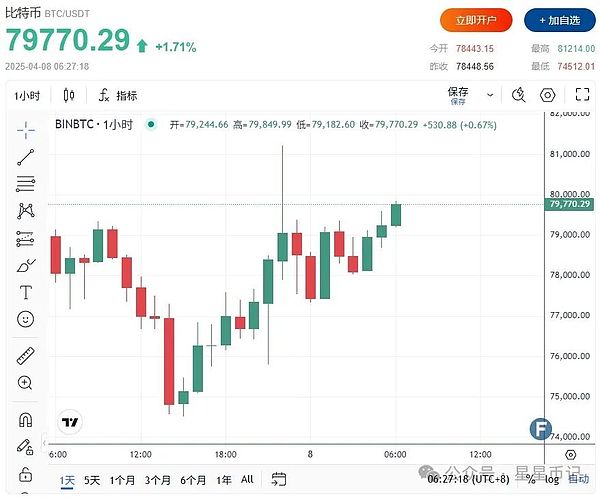600x497 pixels.
Task: Click the zoom in tool
Action: [x=25, y=382]
